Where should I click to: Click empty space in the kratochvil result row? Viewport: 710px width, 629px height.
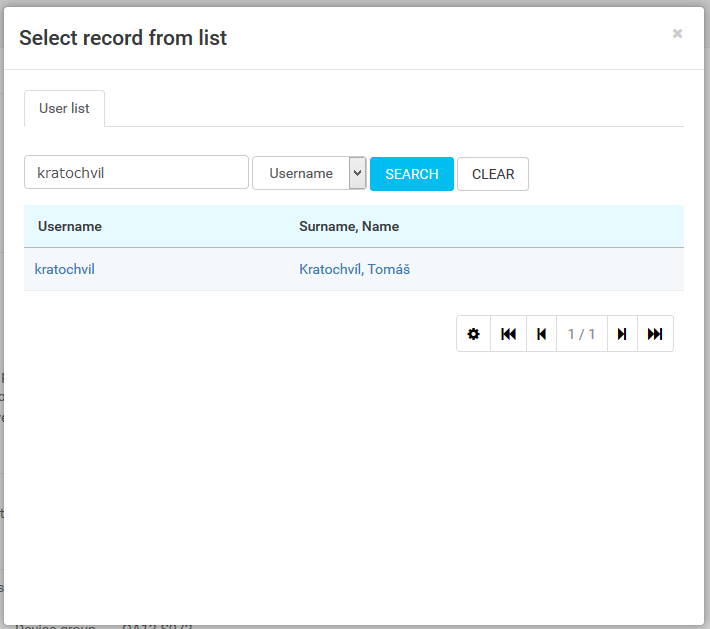(550, 269)
